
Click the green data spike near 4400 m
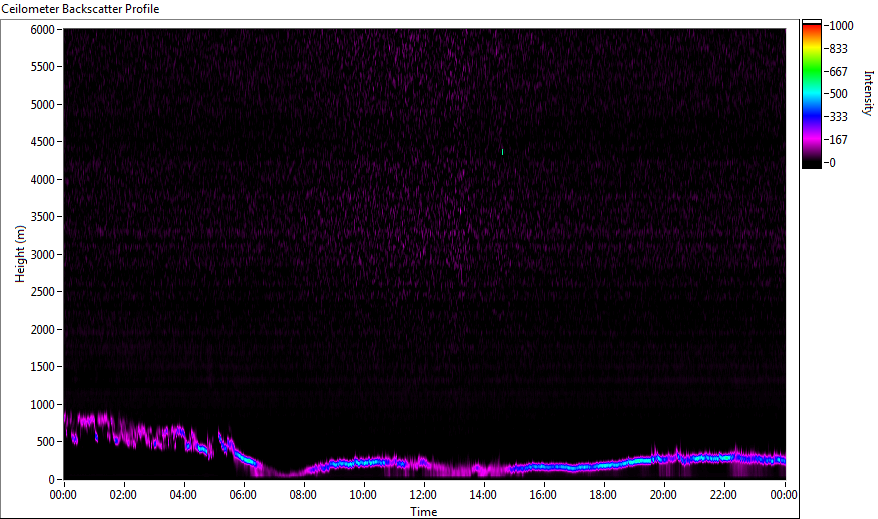pos(502,152)
